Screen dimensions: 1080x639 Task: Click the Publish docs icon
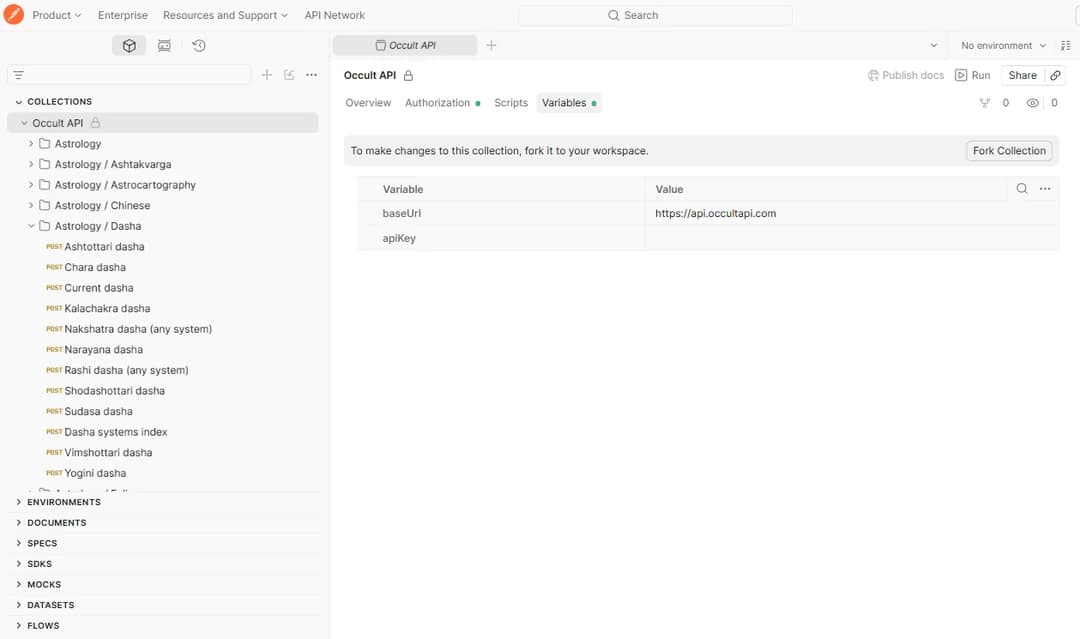click(873, 75)
